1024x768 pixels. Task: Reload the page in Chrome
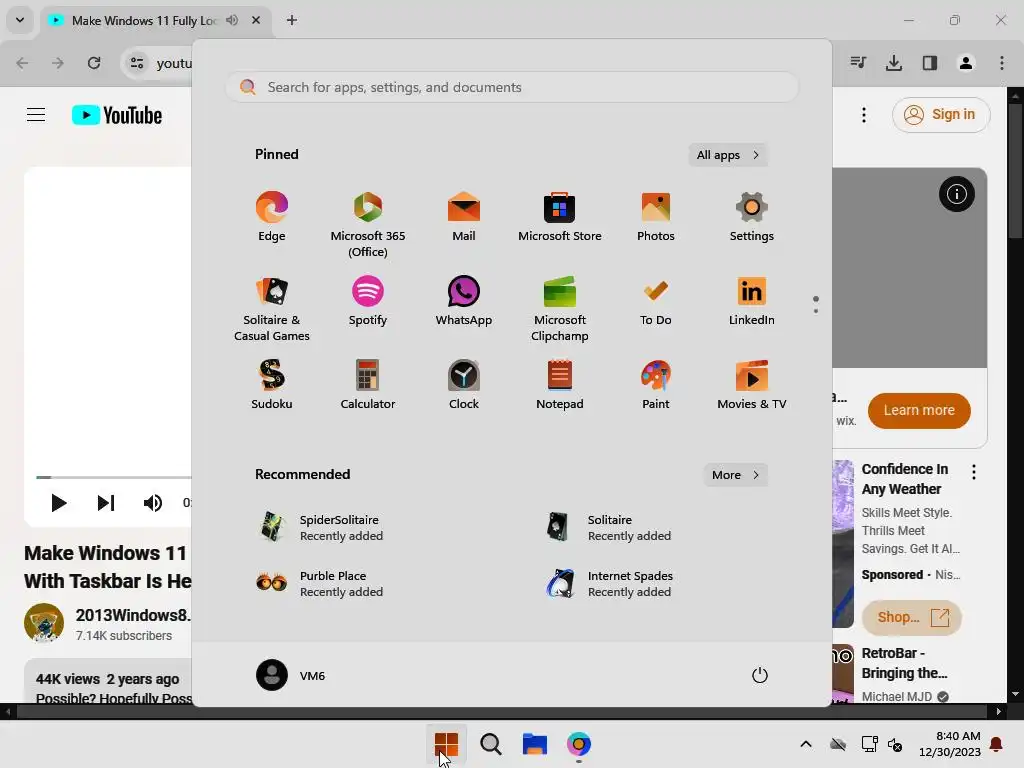pyautogui.click(x=94, y=63)
